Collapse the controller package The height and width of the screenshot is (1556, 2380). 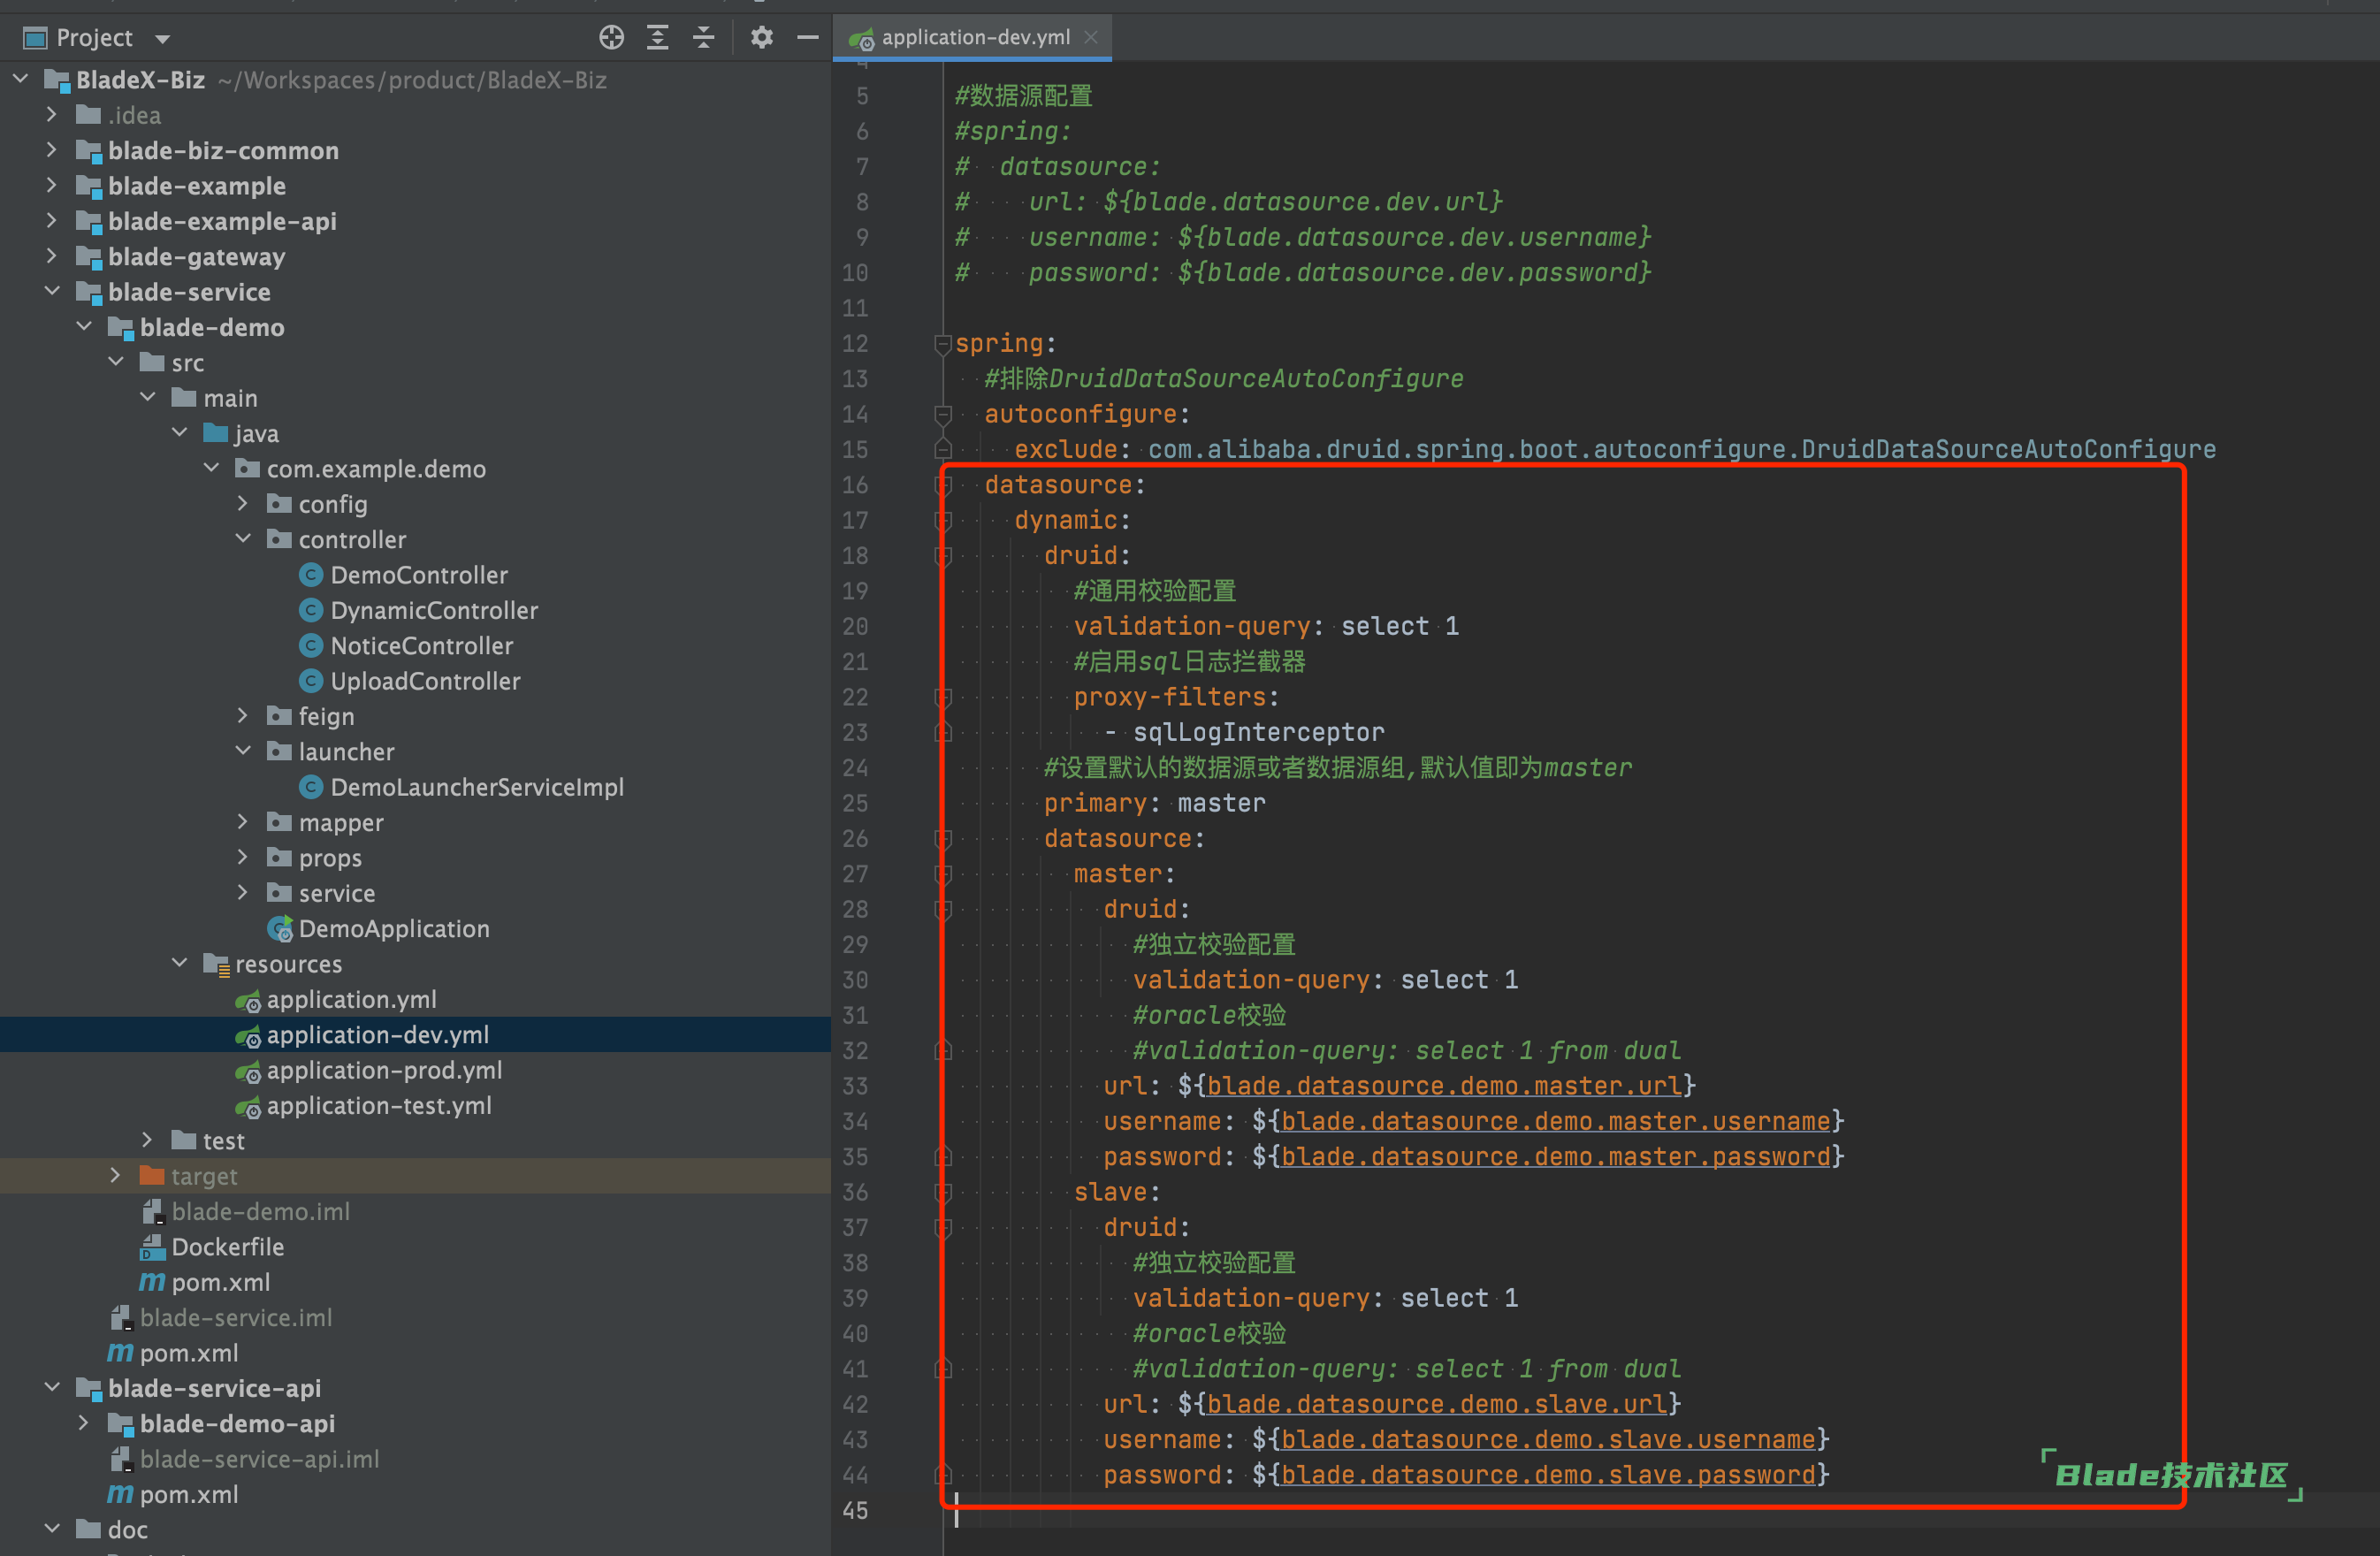(x=243, y=538)
